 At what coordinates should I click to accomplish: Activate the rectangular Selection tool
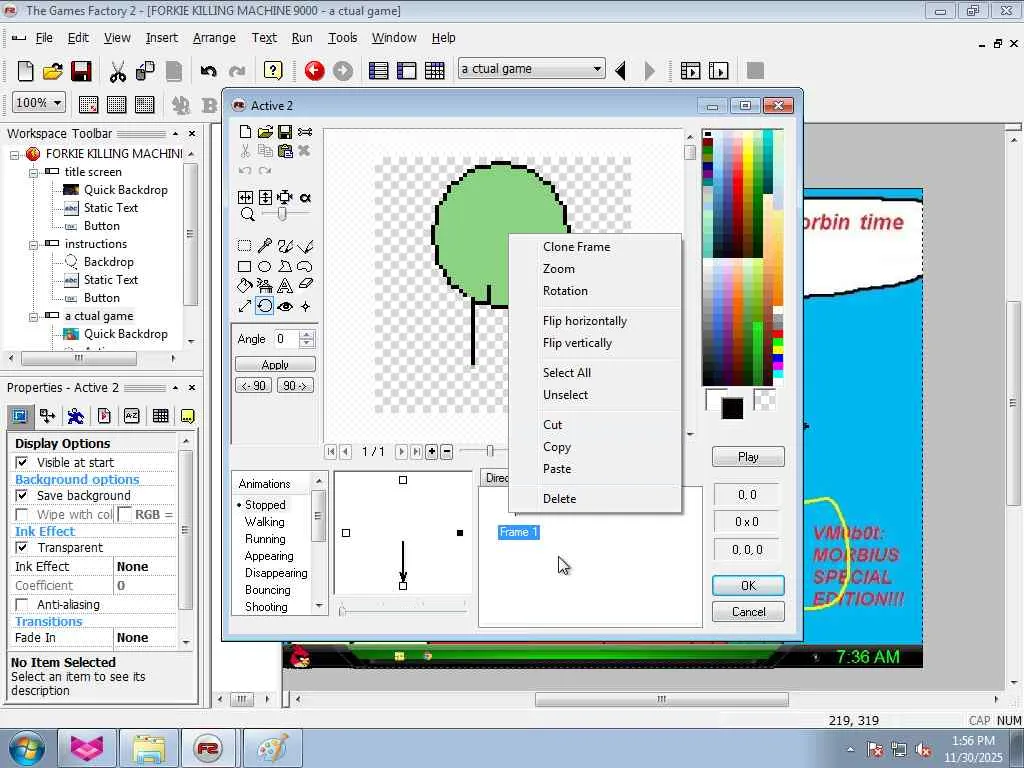point(244,246)
